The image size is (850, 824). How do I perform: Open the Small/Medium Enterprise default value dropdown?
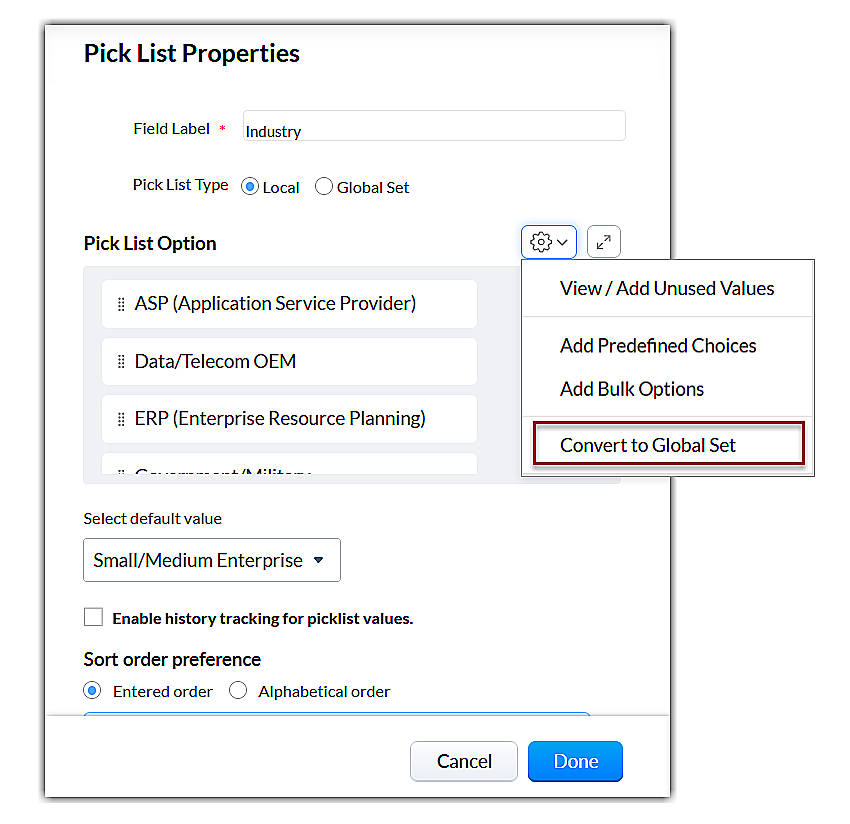(211, 560)
